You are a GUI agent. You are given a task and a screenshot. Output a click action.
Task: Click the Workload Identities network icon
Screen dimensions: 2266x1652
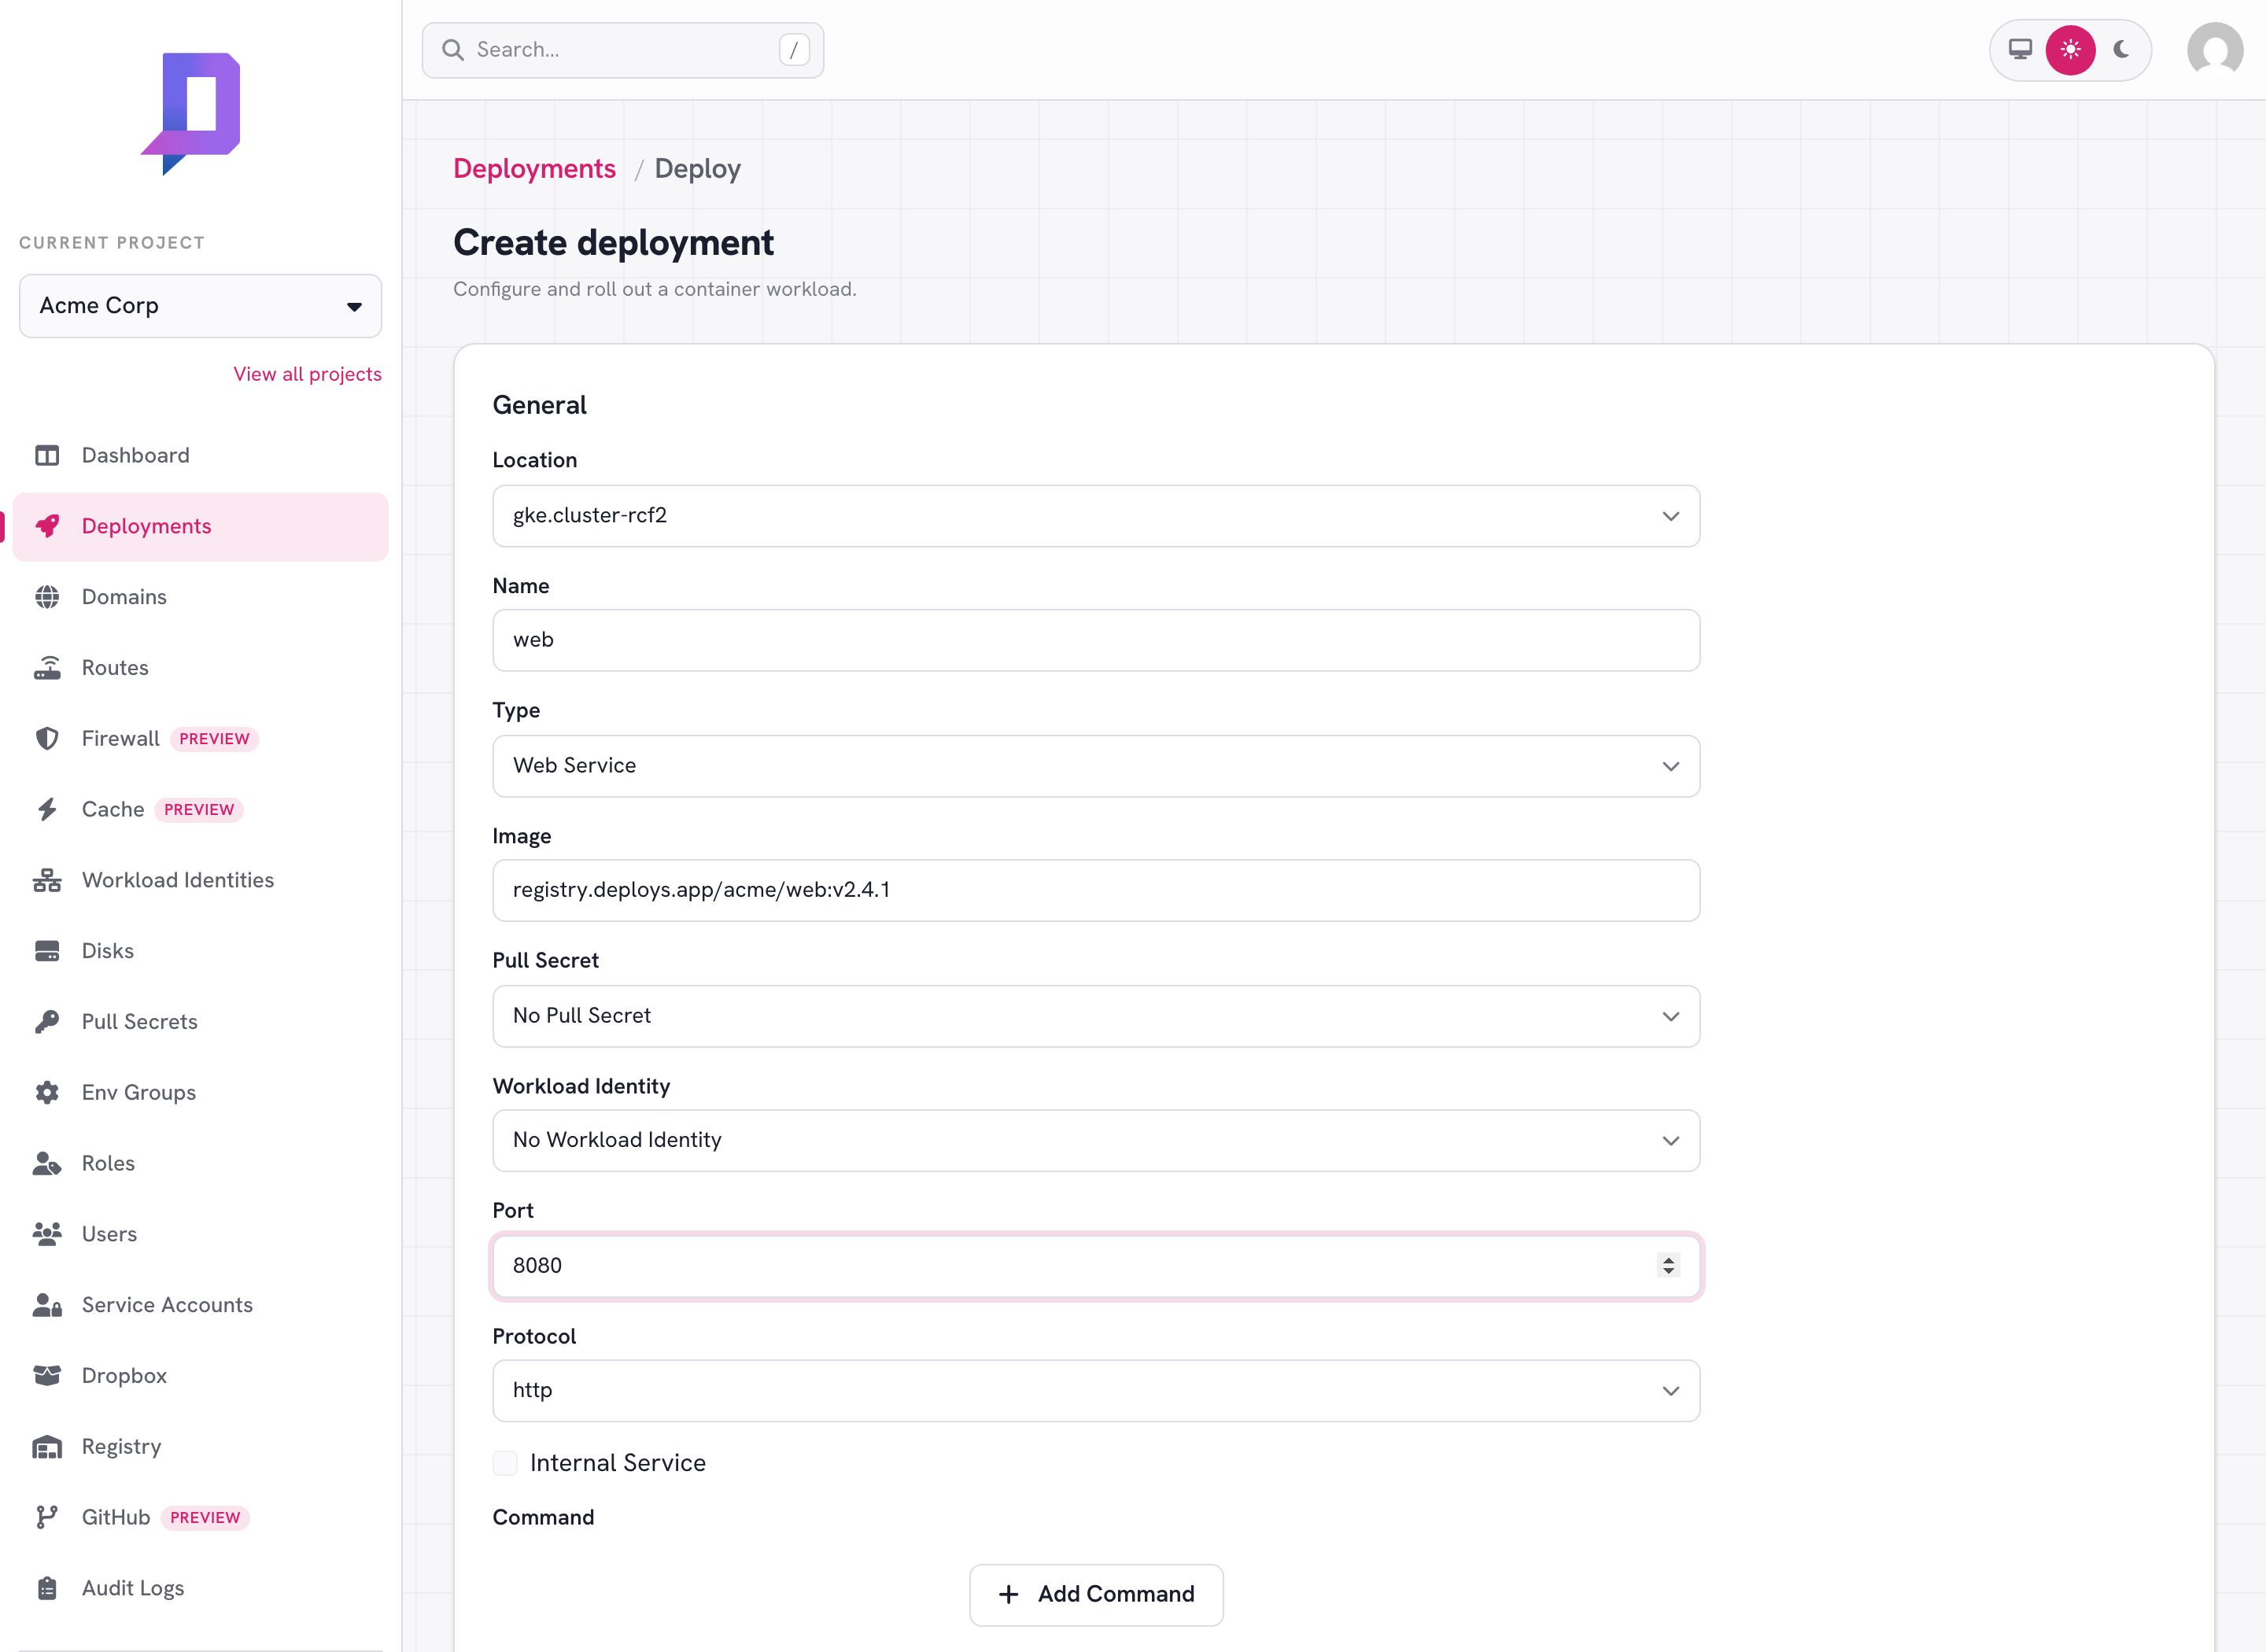pos(47,880)
